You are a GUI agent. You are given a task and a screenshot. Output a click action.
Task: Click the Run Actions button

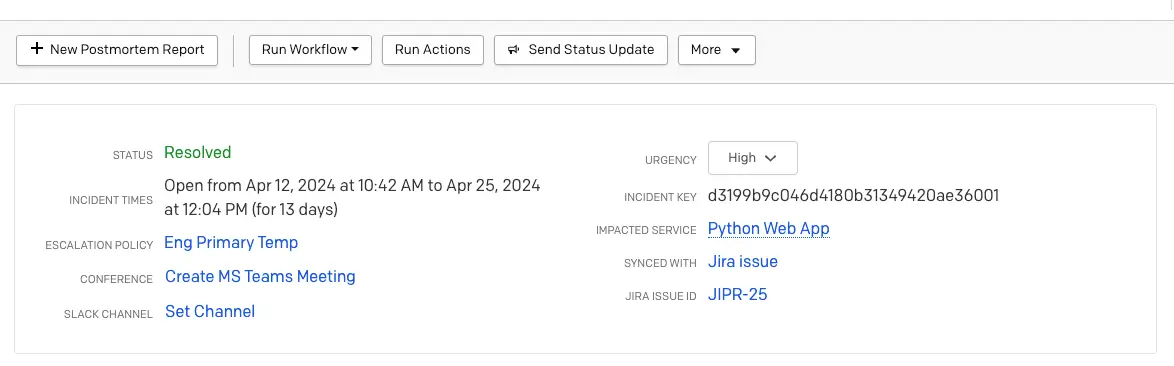click(433, 50)
